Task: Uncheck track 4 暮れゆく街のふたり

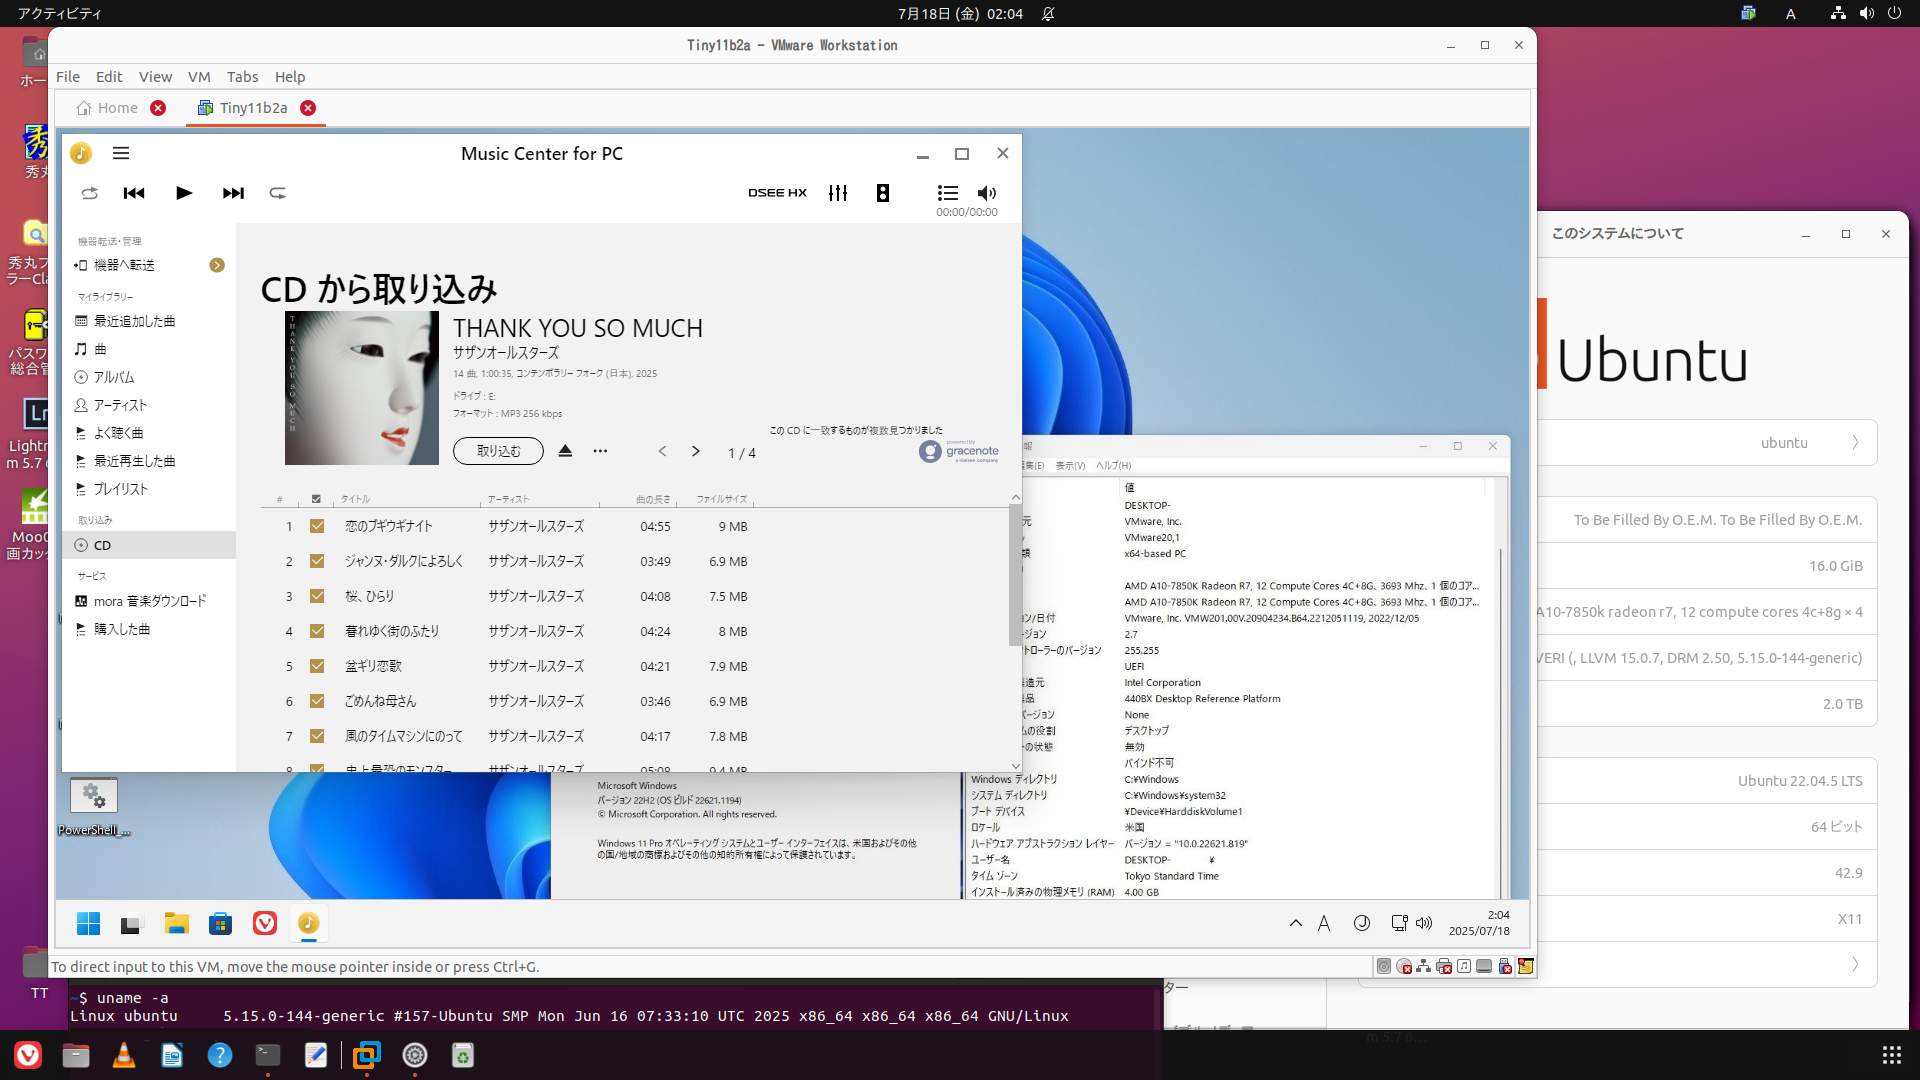Action: coord(317,631)
